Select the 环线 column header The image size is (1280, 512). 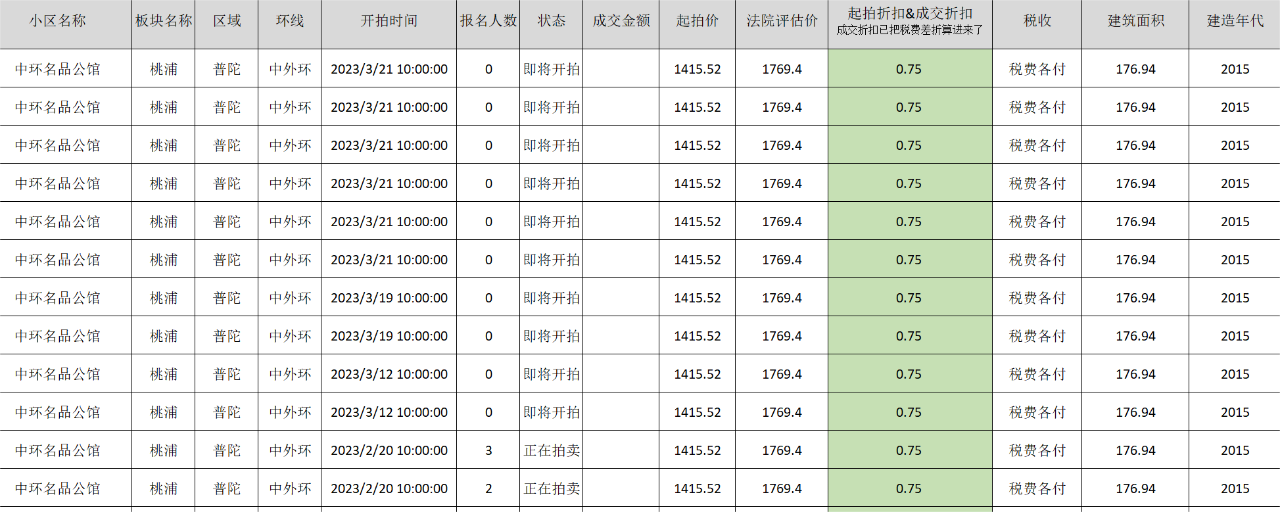pyautogui.click(x=290, y=21)
